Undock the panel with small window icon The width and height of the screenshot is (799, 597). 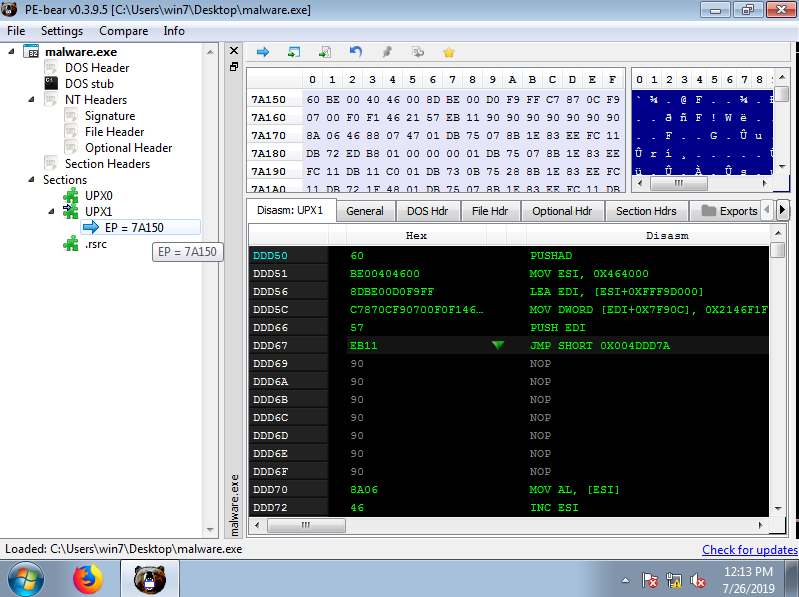pyautogui.click(x=234, y=67)
